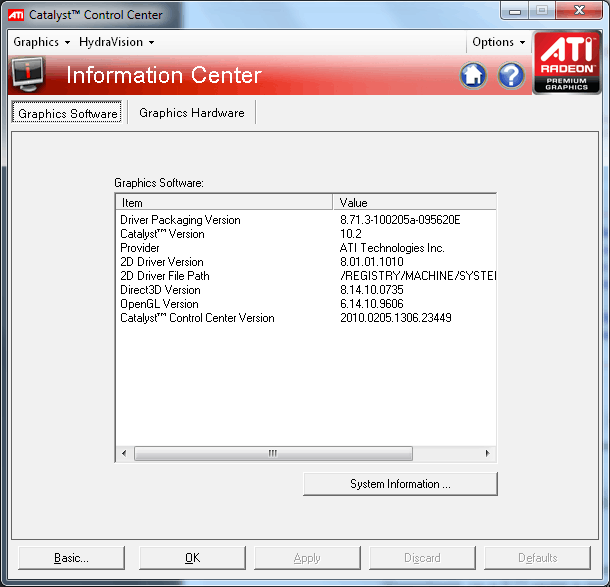Click the value 10.2
The width and height of the screenshot is (610, 587).
click(351, 234)
